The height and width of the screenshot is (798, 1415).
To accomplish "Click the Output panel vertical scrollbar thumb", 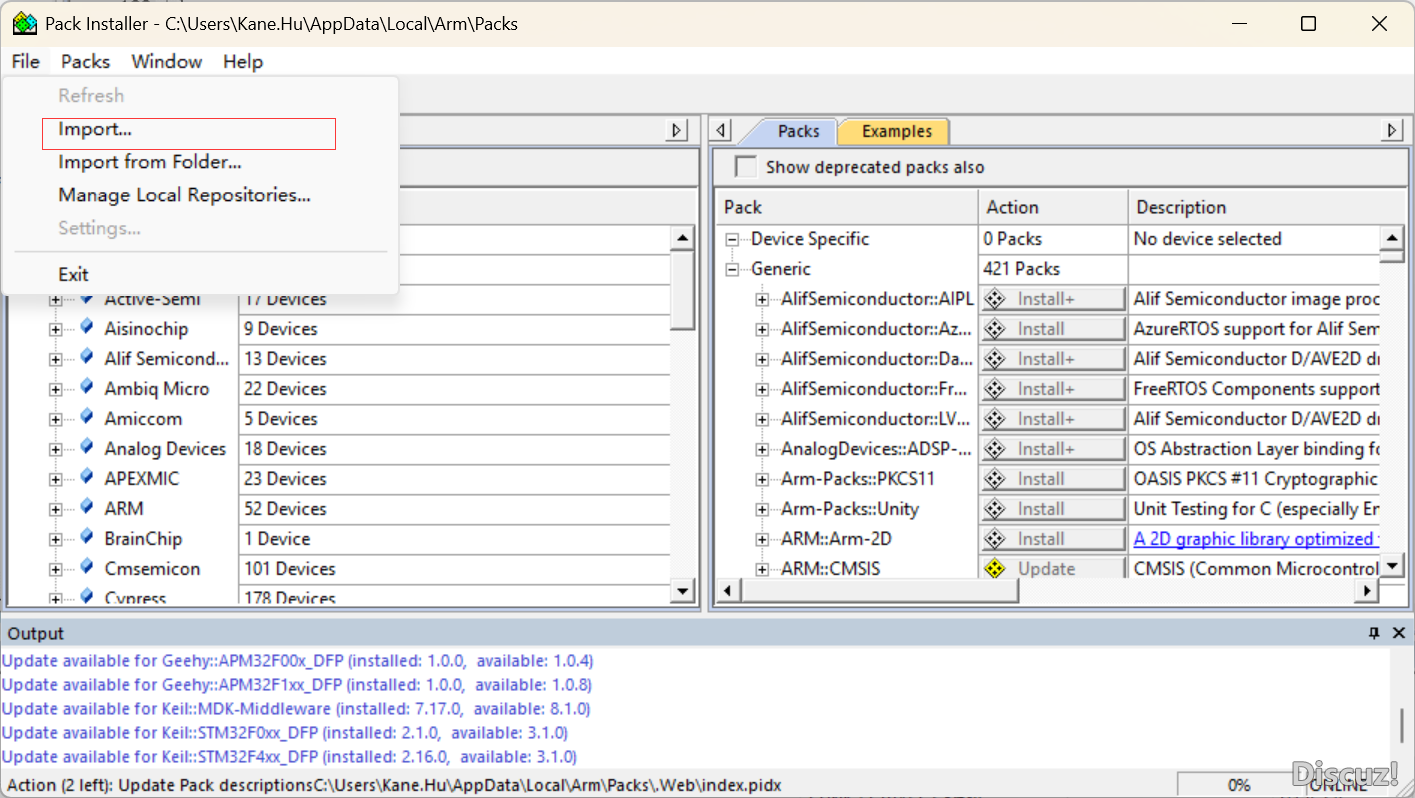I will (1404, 726).
